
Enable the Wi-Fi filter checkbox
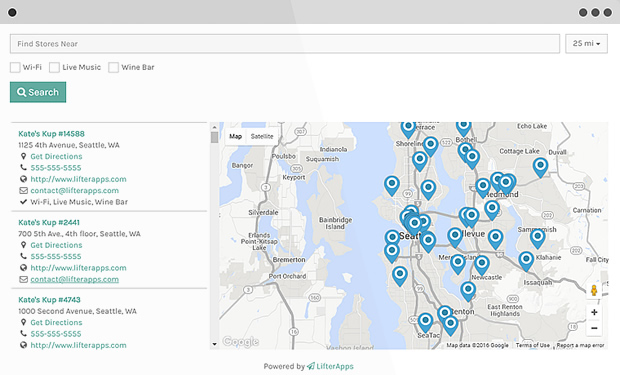click(15, 67)
